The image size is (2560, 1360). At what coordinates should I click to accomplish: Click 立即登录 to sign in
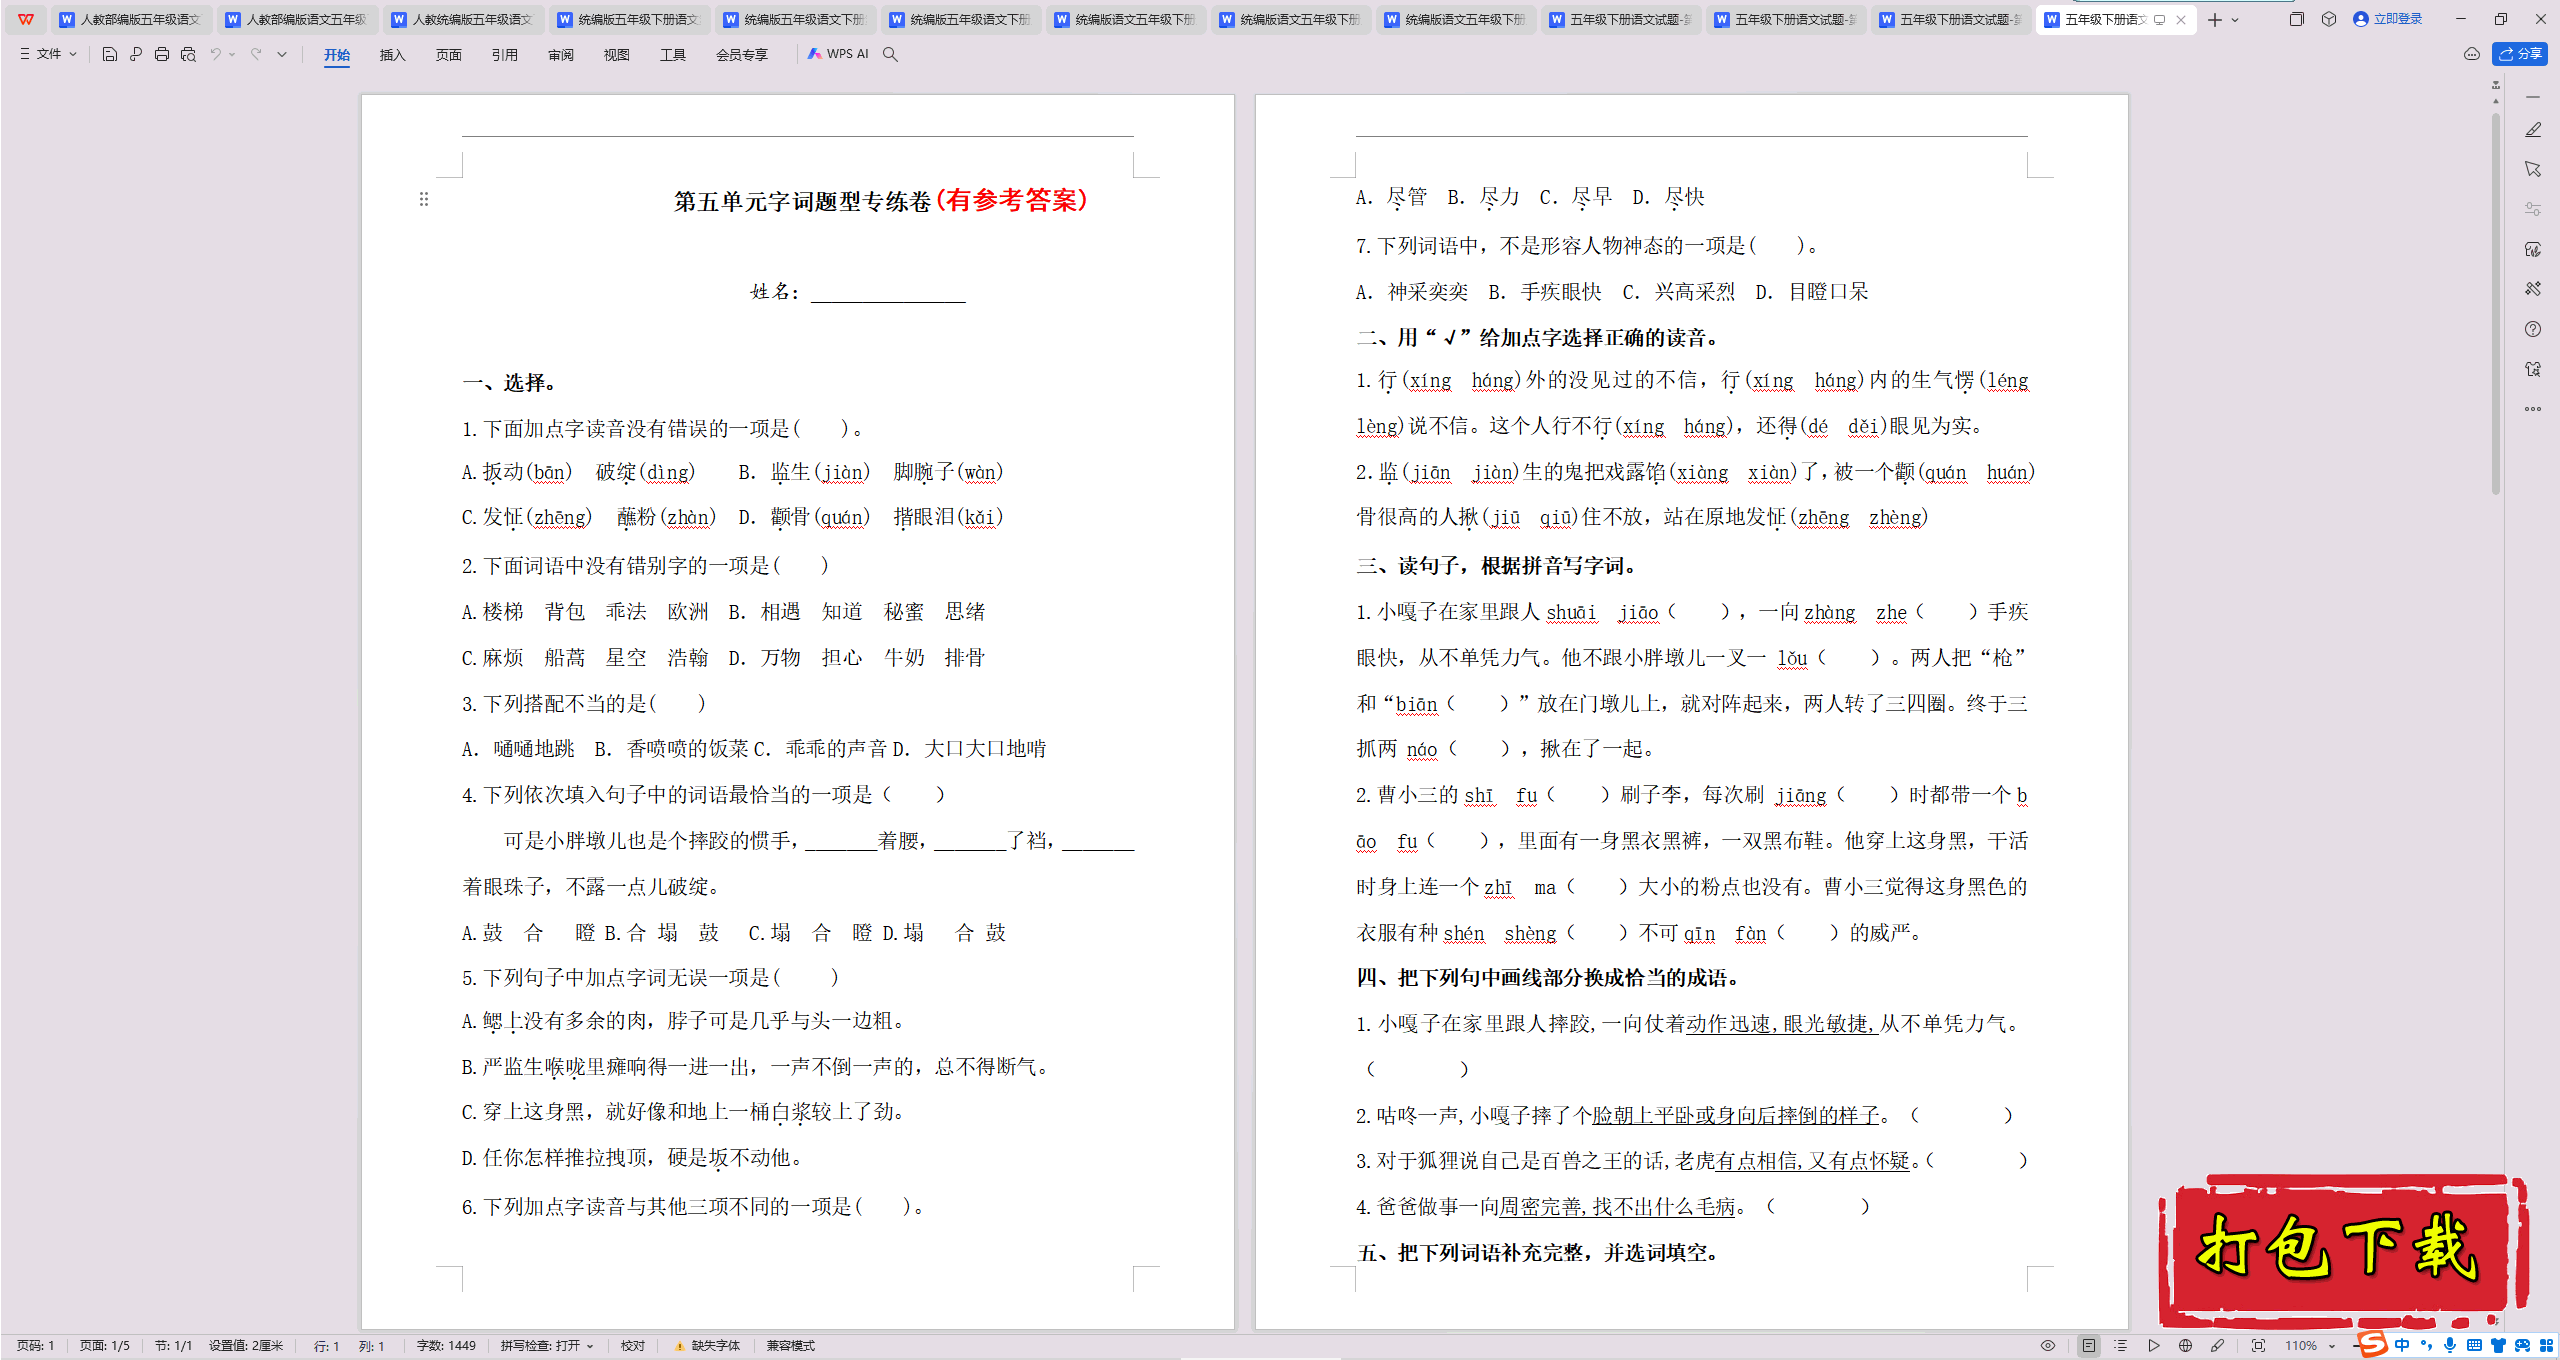(x=2388, y=19)
